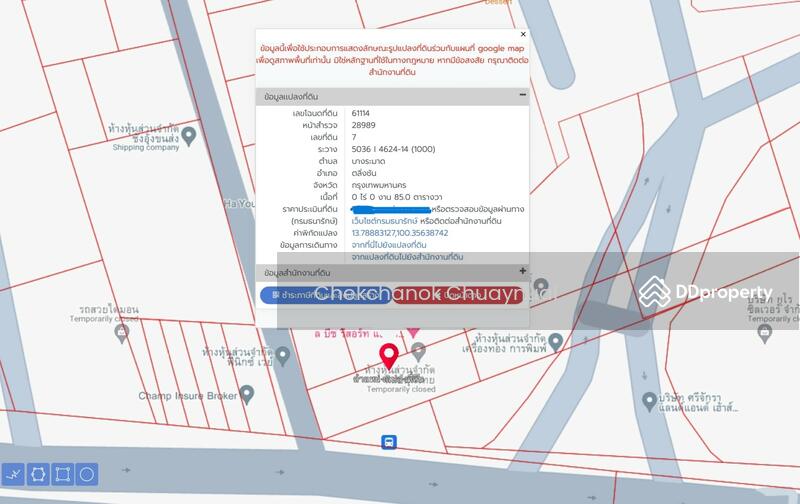Open directions จากแปลงที่ดินไปยังสำนักงานที่ดิน link
Viewport: 800px width, 504px height.
click(406, 257)
